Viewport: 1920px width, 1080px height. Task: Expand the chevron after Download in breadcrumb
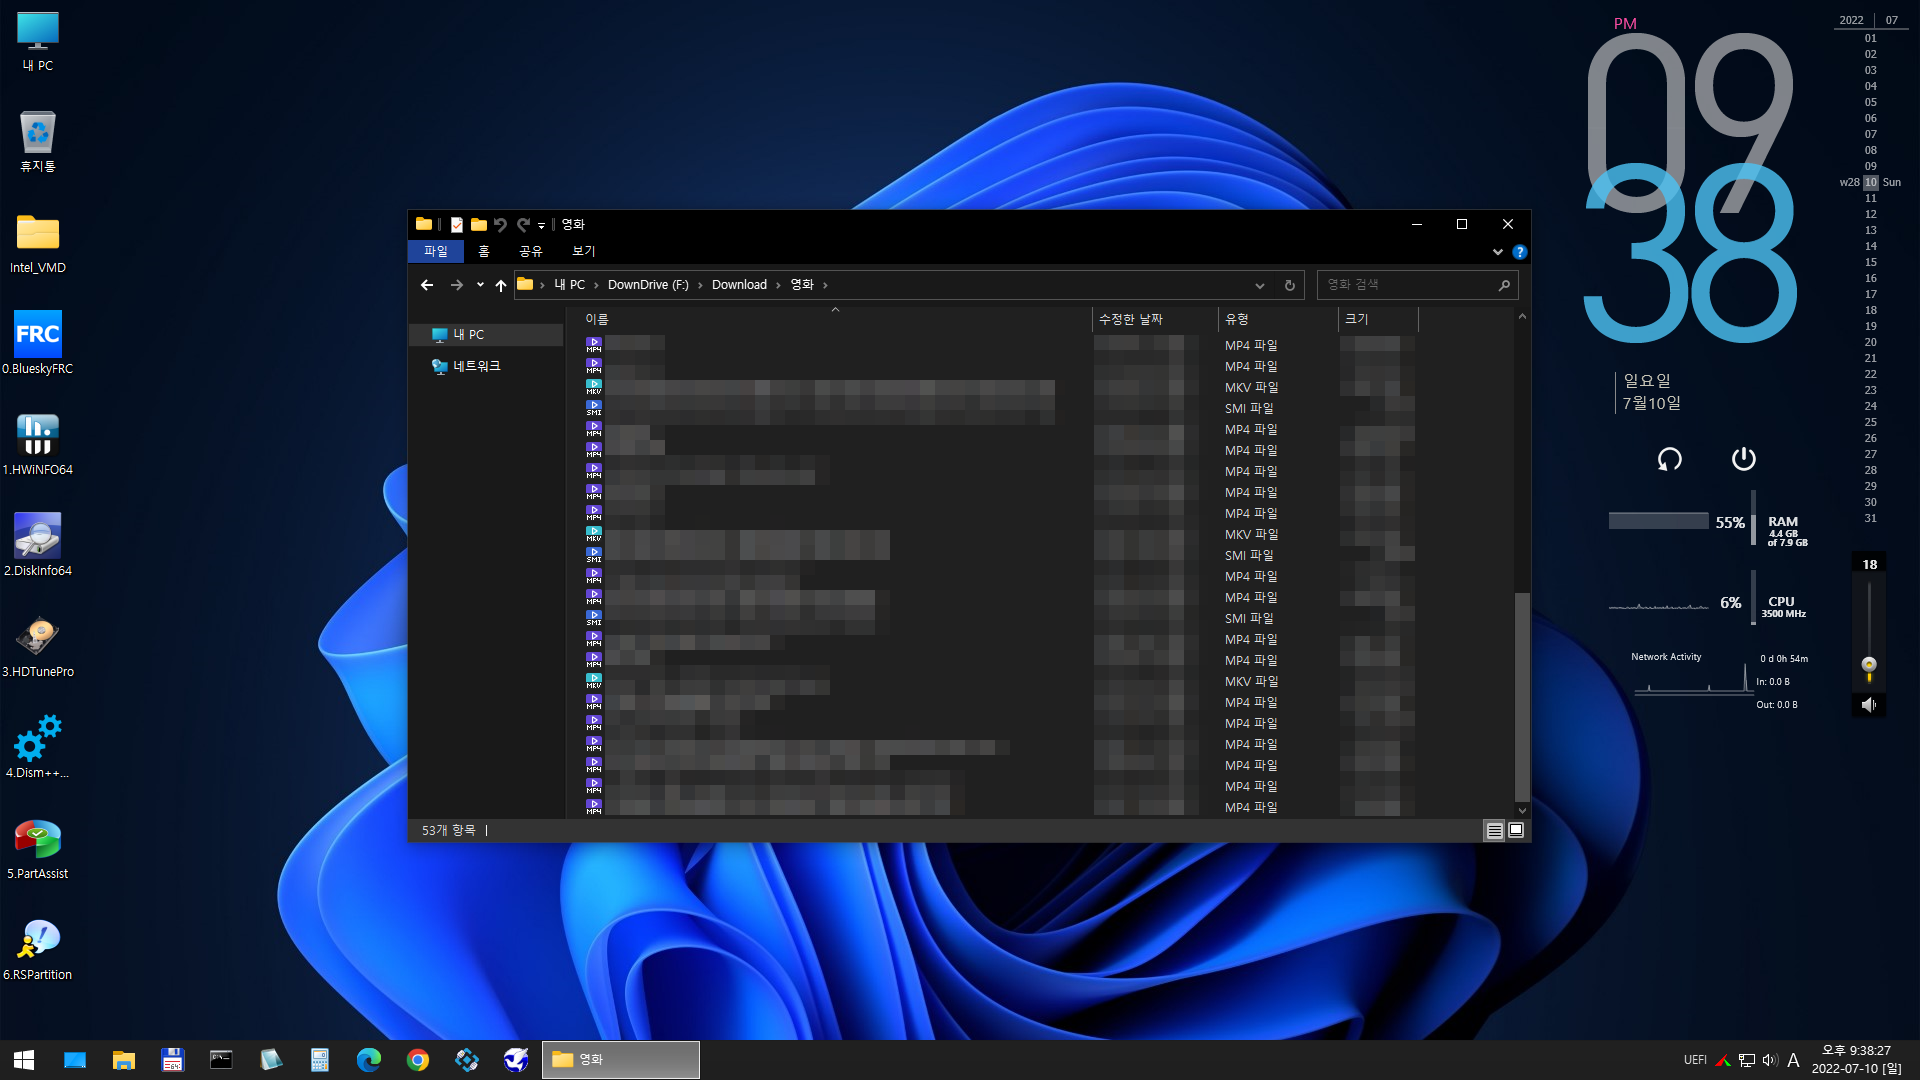(778, 285)
